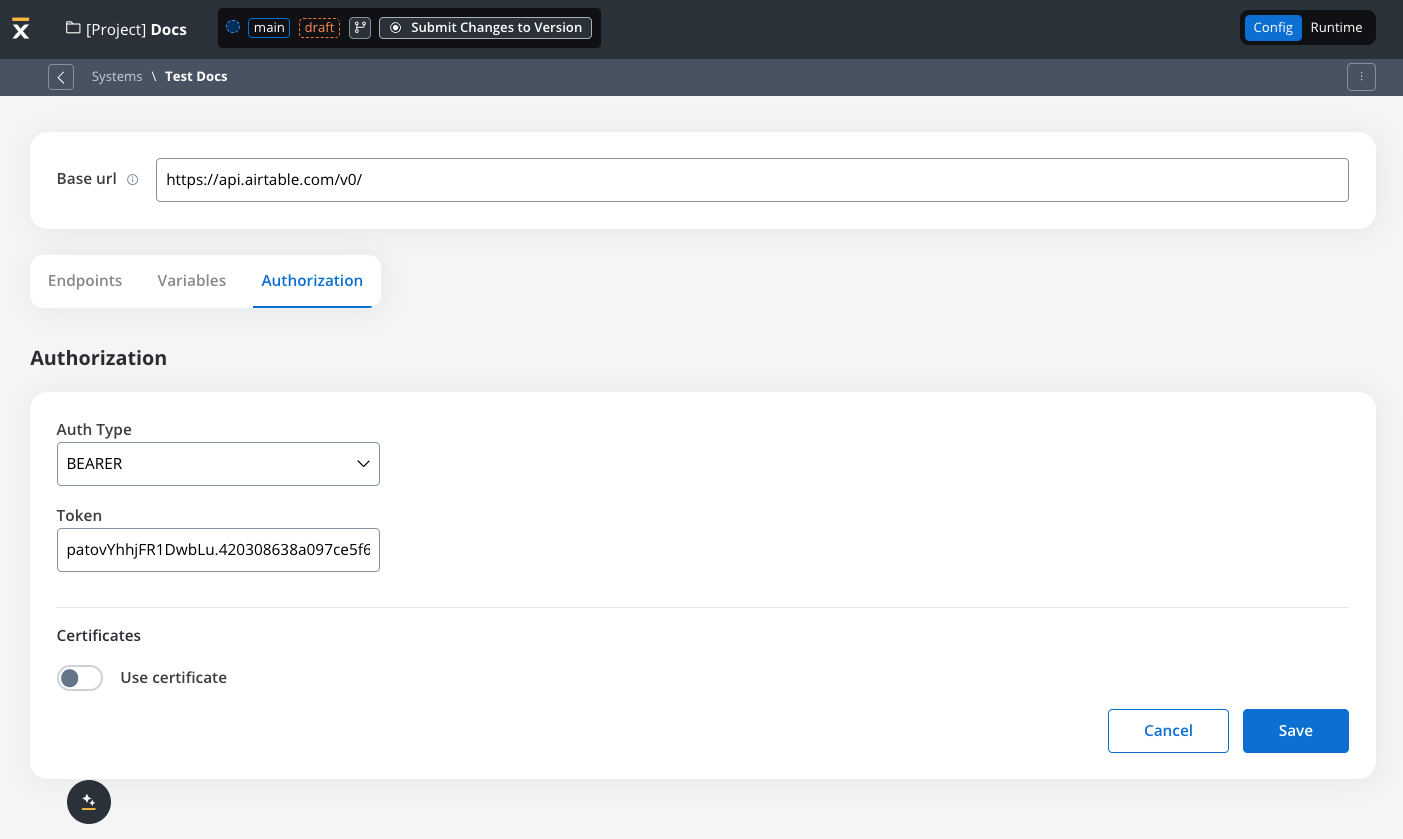Viewport: 1403px width, 839px height.
Task: Click the blue status dot beside main
Action: (x=233, y=28)
